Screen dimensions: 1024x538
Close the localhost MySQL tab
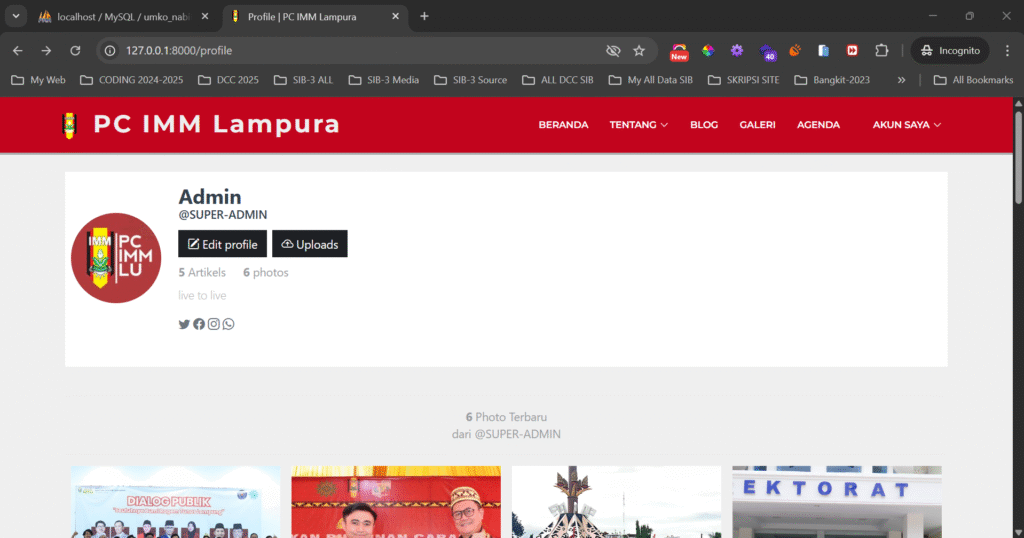pos(205,16)
